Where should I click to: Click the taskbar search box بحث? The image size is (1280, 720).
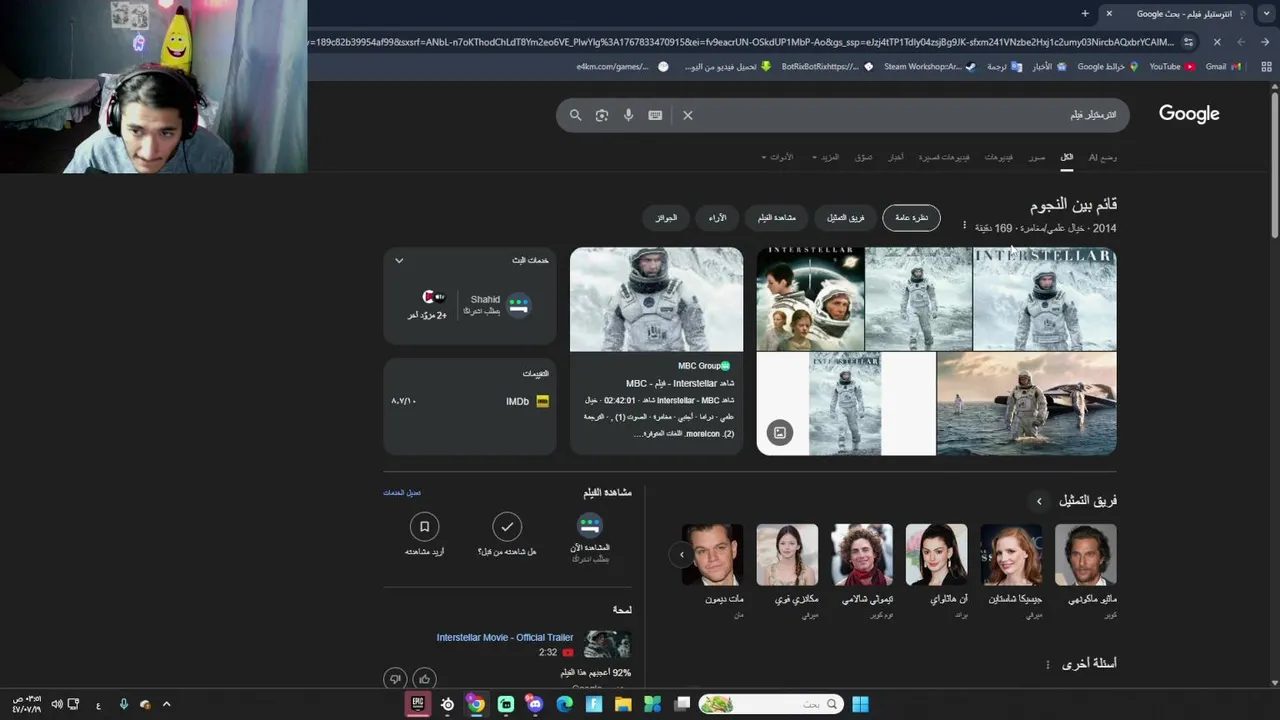pos(770,704)
